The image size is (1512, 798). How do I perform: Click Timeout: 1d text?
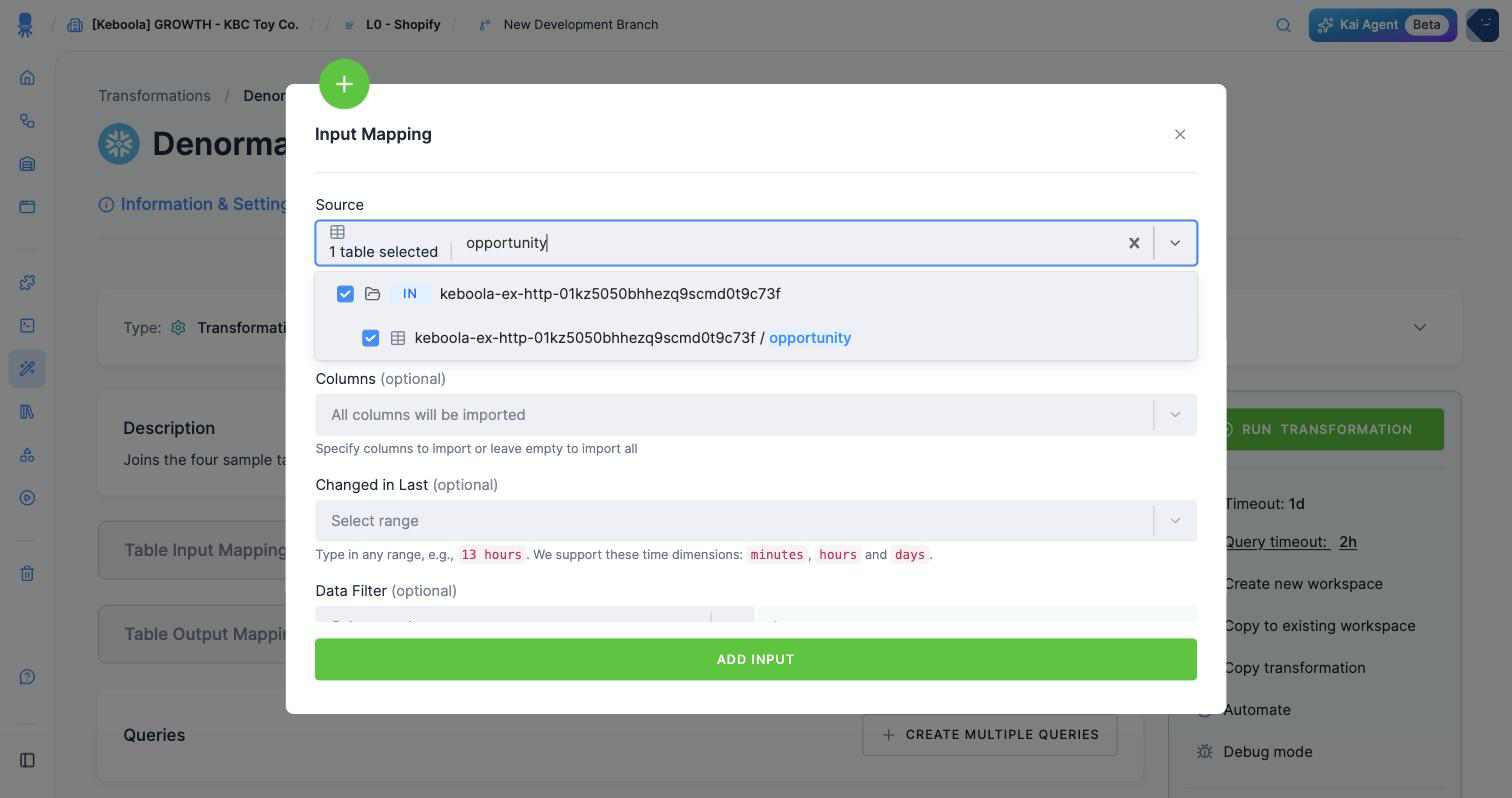1264,504
